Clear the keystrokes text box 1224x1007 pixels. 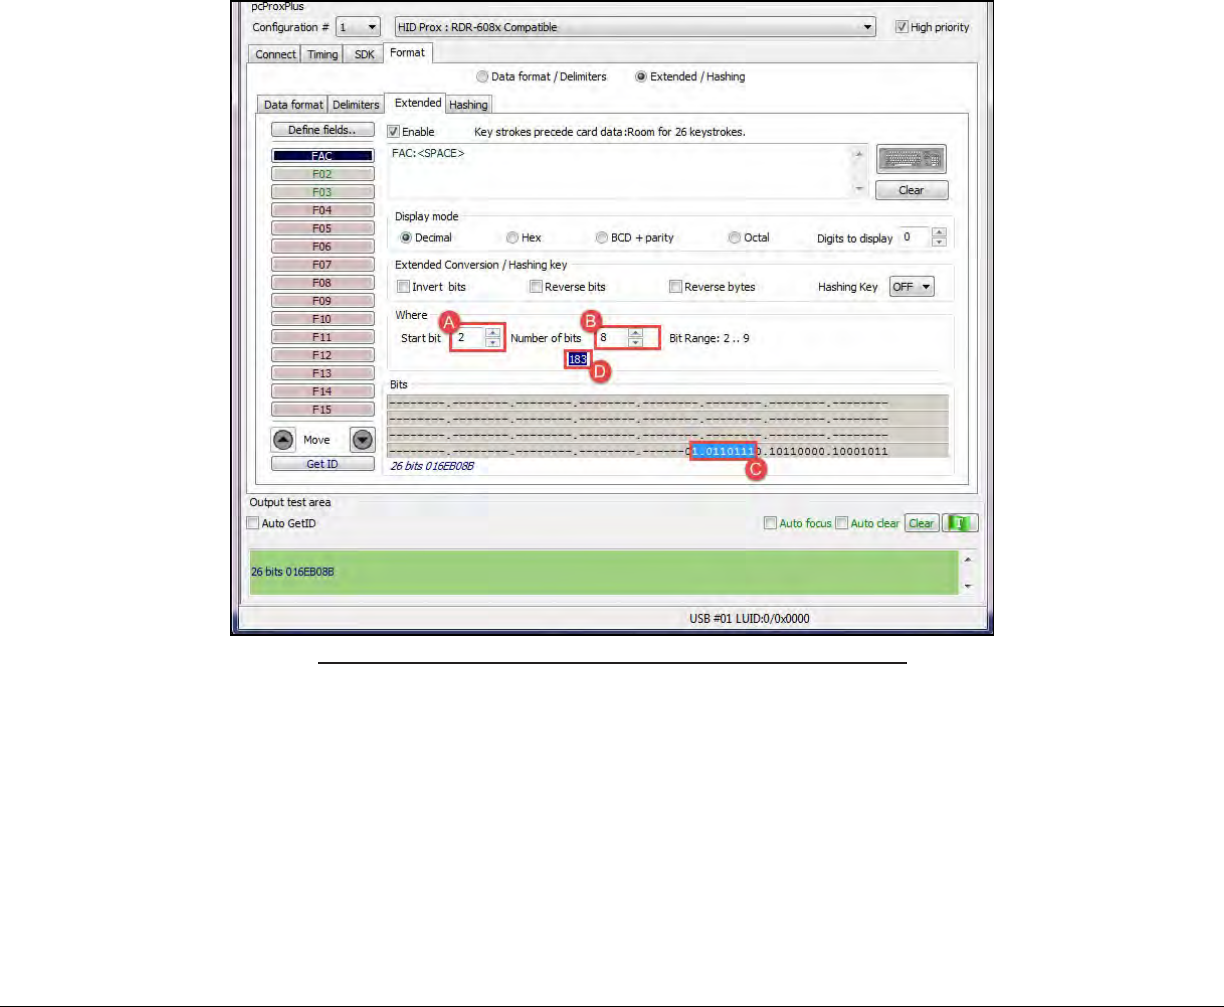click(x=911, y=190)
